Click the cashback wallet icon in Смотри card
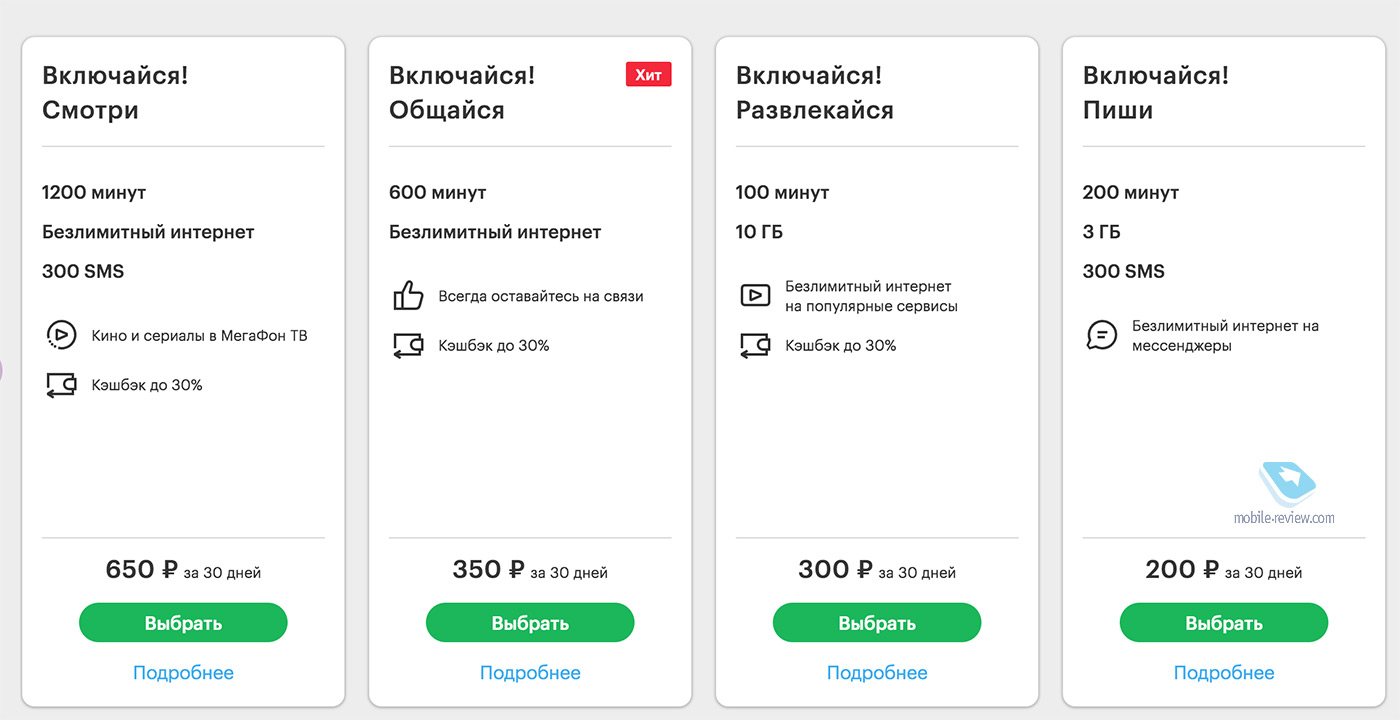The height and width of the screenshot is (720, 1400). point(61,385)
